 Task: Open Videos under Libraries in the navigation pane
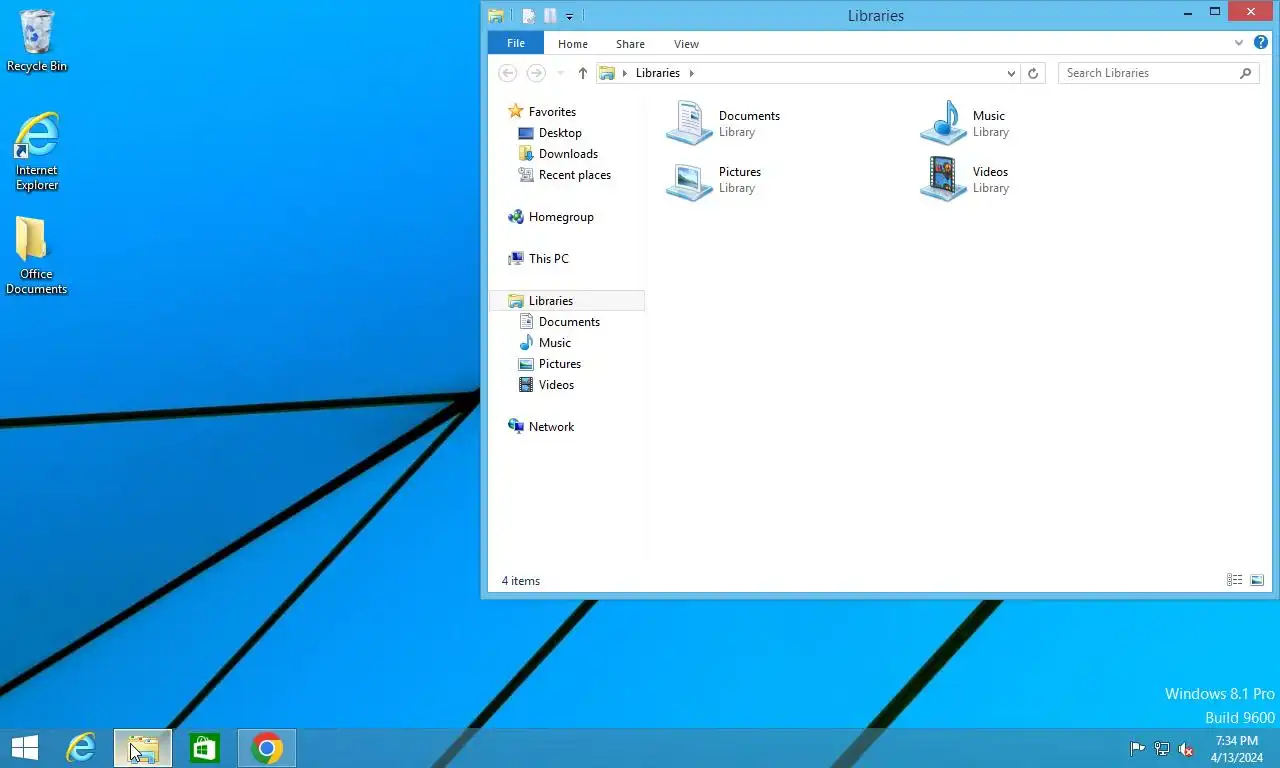pyautogui.click(x=546, y=385)
